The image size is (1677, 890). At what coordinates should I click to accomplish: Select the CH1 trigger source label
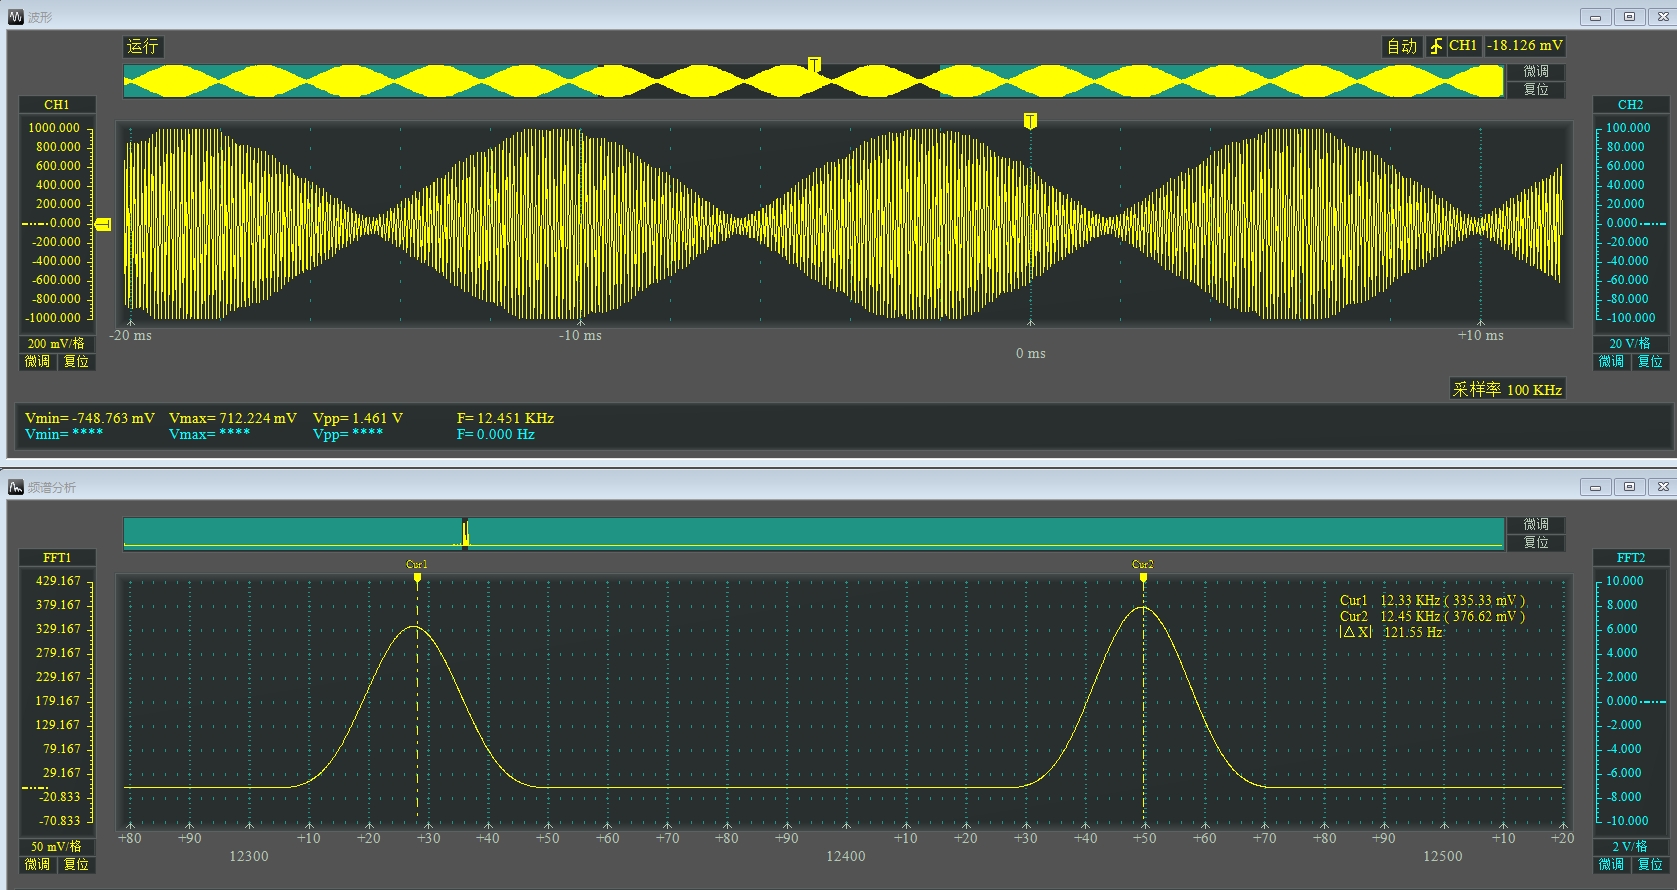click(1463, 46)
